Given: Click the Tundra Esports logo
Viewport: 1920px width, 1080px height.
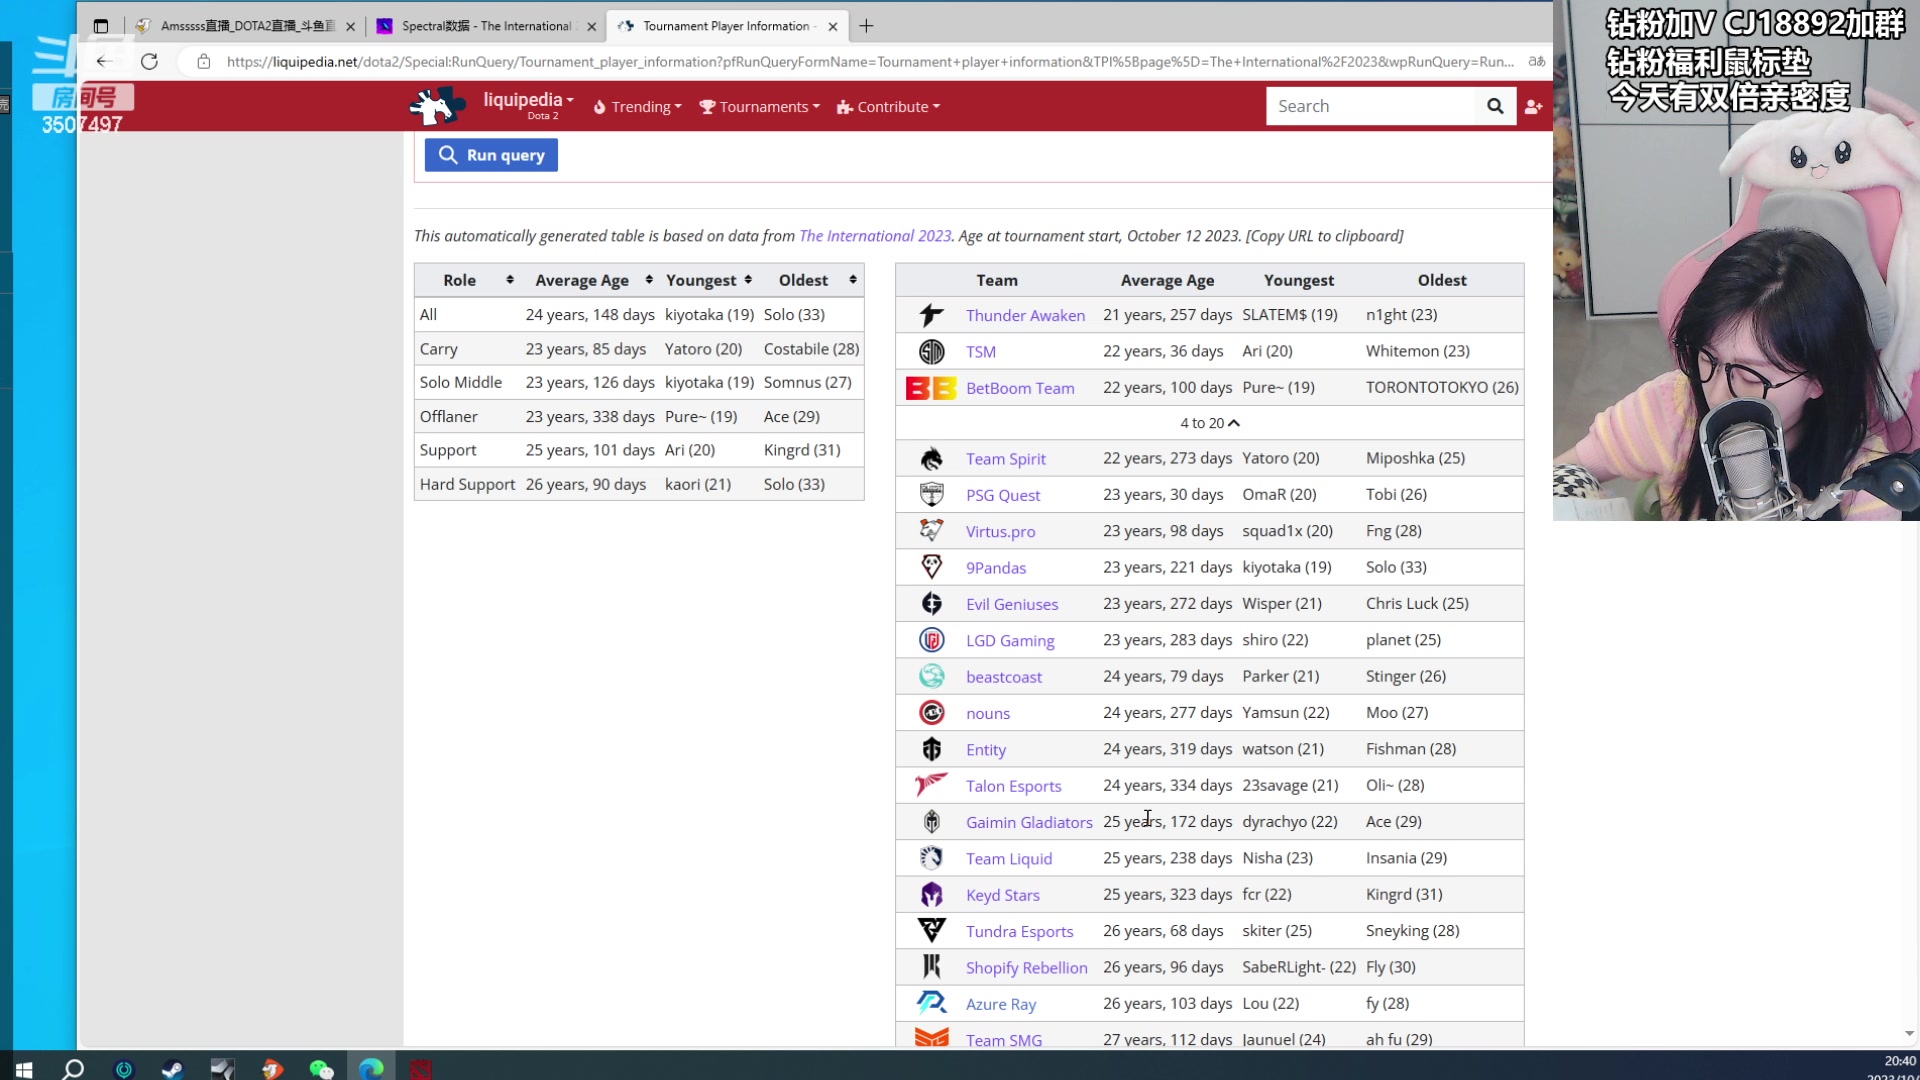Looking at the screenshot, I should pyautogui.click(x=931, y=931).
